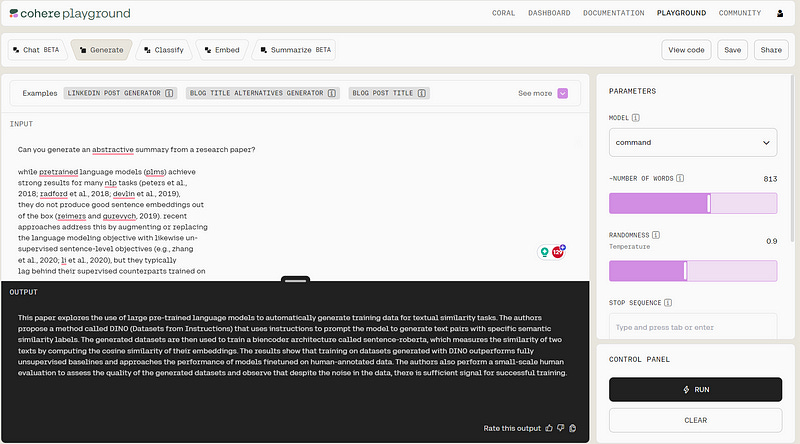Click the 813 number of words value
Screen dimensions: 800x444
tap(770, 179)
